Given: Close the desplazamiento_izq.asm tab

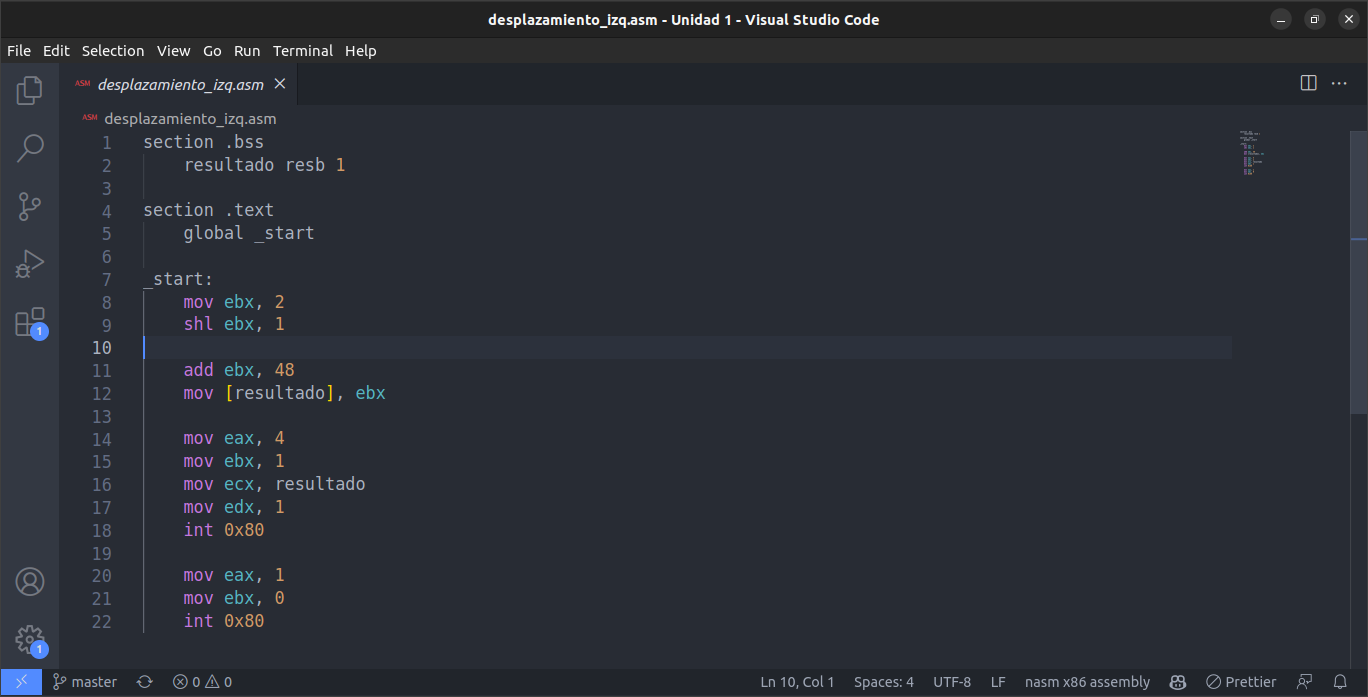Looking at the screenshot, I should pos(280,84).
